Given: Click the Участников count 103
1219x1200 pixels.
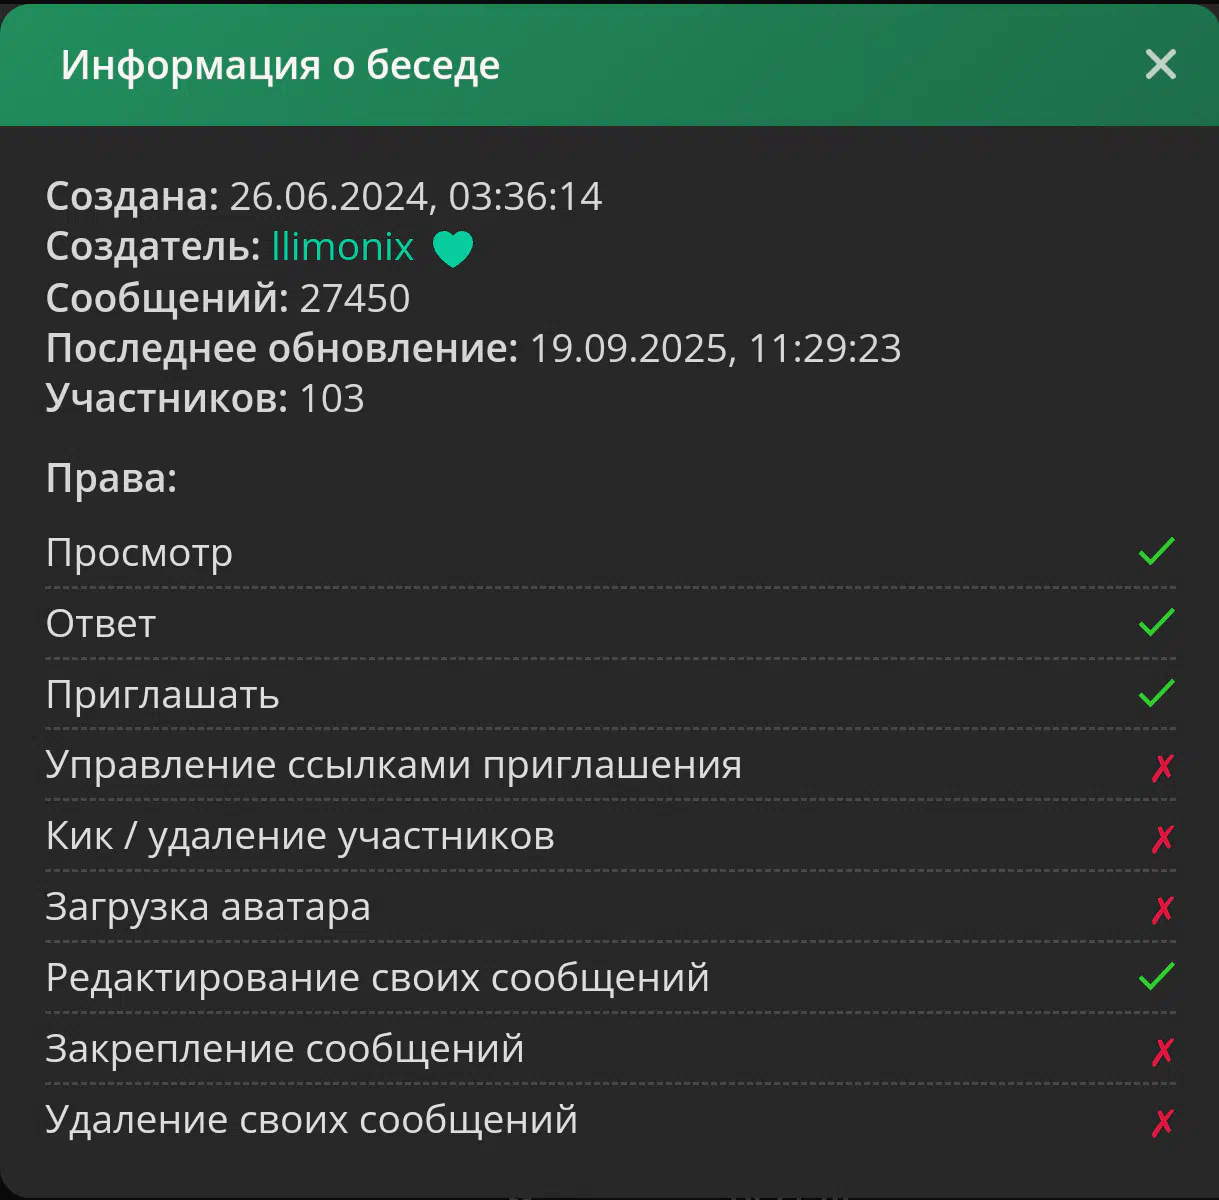Looking at the screenshot, I should coord(332,399).
